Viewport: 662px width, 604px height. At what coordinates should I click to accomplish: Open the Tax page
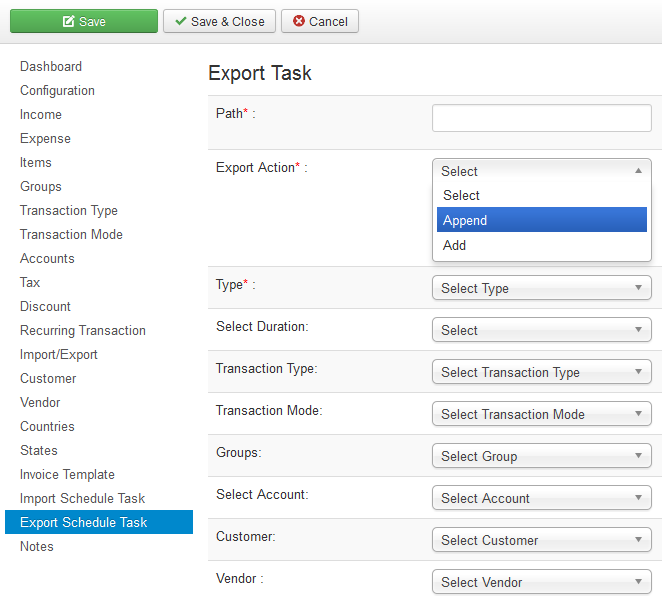(x=30, y=282)
